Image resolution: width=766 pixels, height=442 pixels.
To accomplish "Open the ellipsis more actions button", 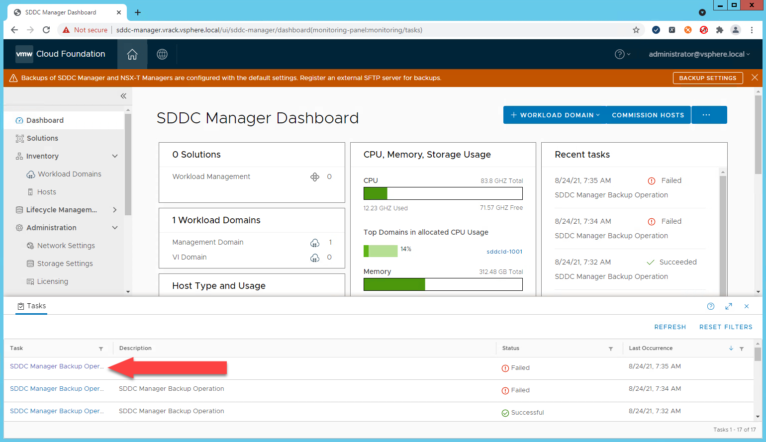I will point(708,115).
